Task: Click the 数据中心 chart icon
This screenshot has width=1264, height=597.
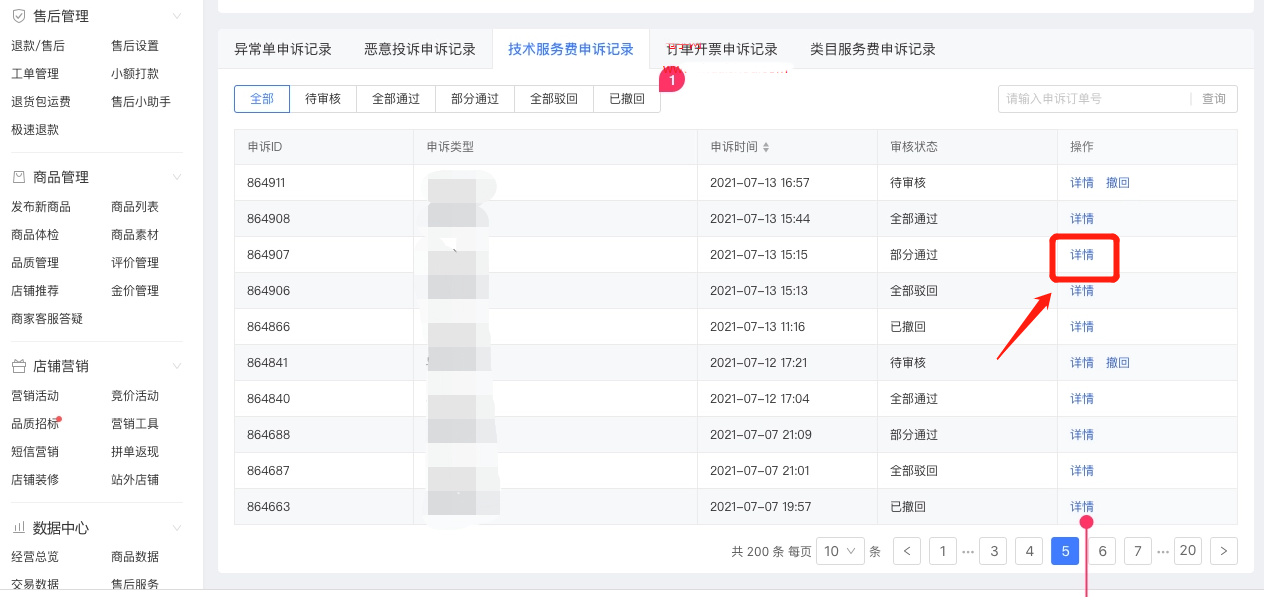Action: 18,528
